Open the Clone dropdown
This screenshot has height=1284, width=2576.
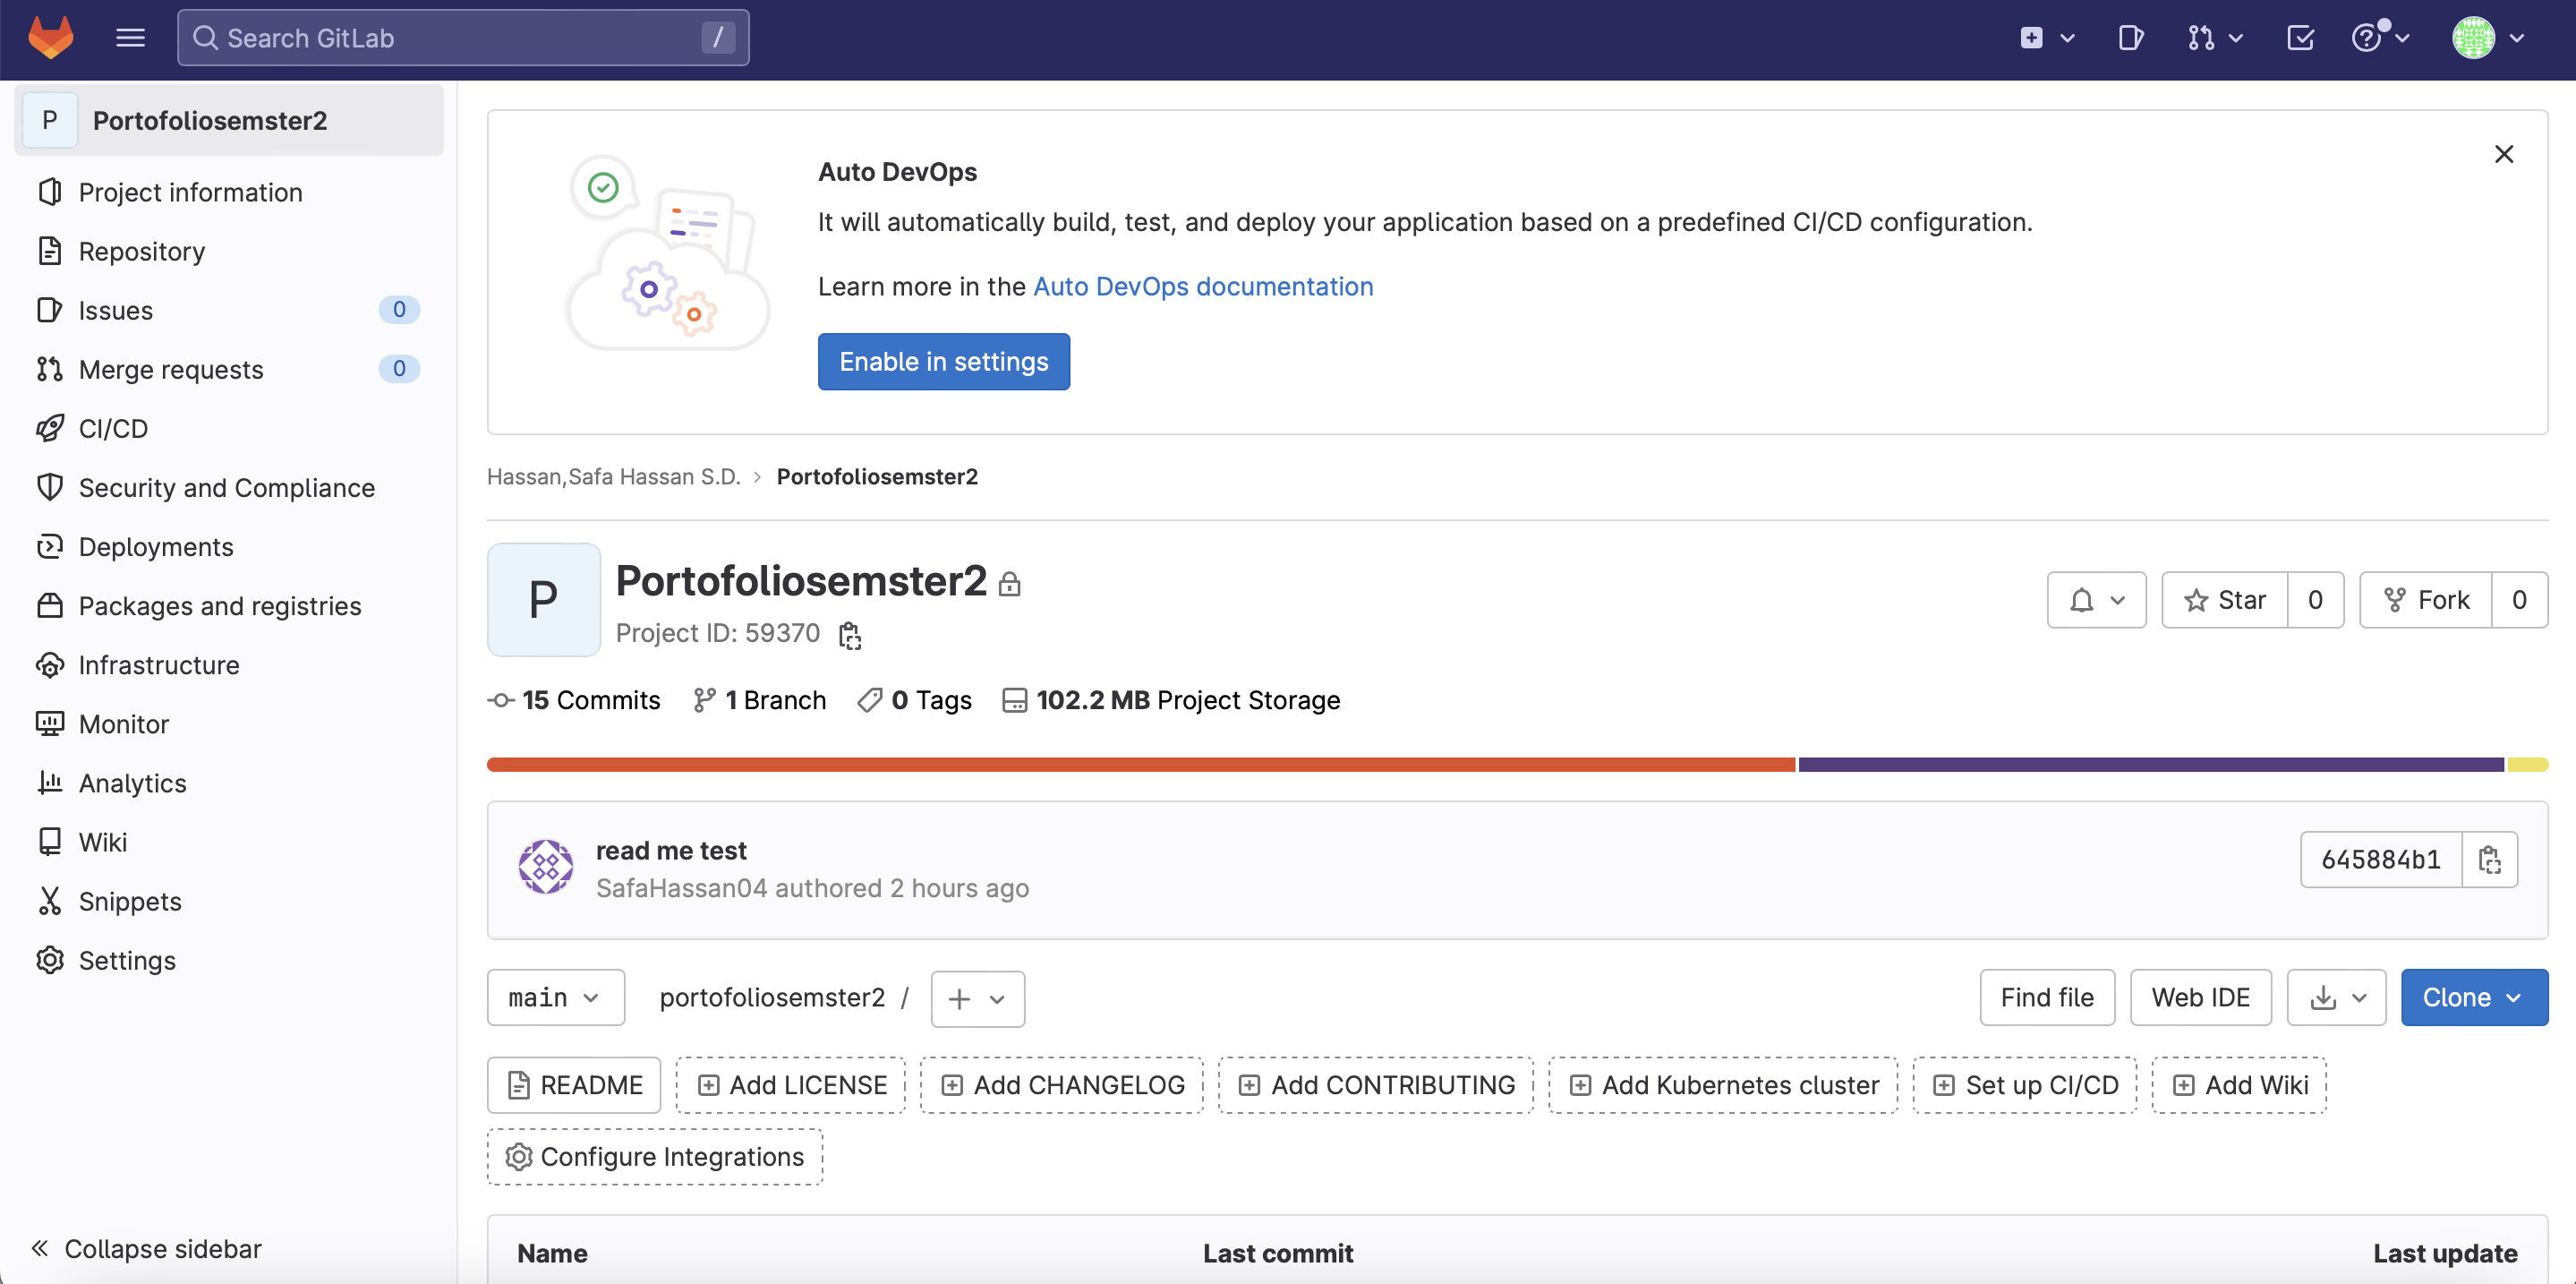click(x=2473, y=997)
